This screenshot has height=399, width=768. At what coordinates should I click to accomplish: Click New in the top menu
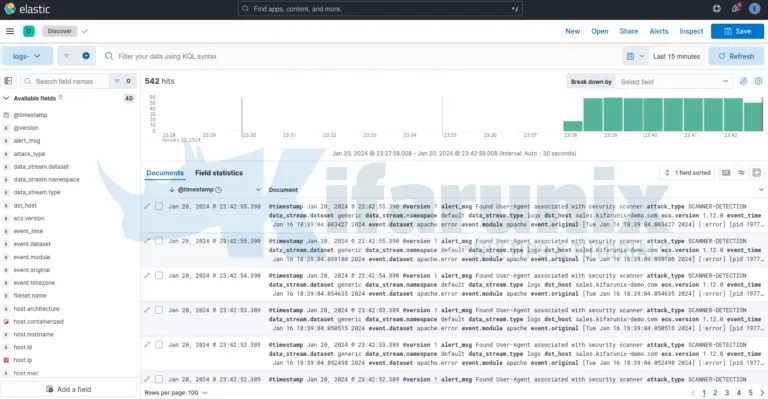point(573,31)
